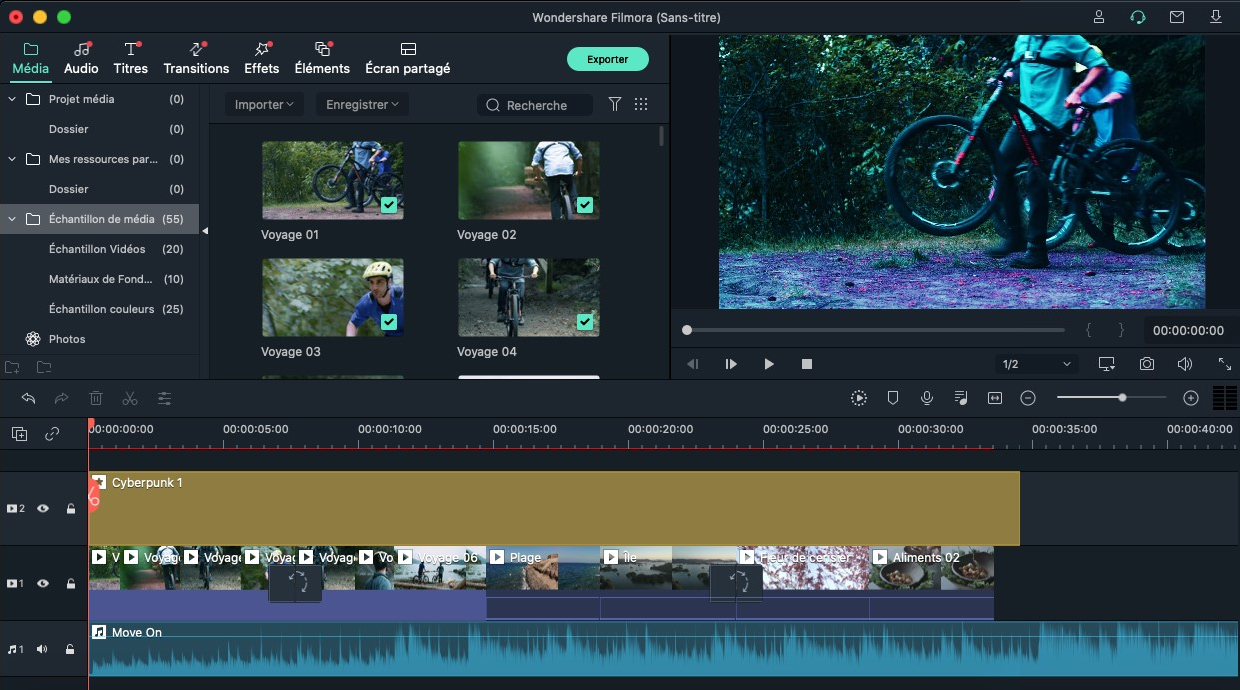Add a marker using the shield icon
Screen dimensions: 1240x690
click(893, 398)
